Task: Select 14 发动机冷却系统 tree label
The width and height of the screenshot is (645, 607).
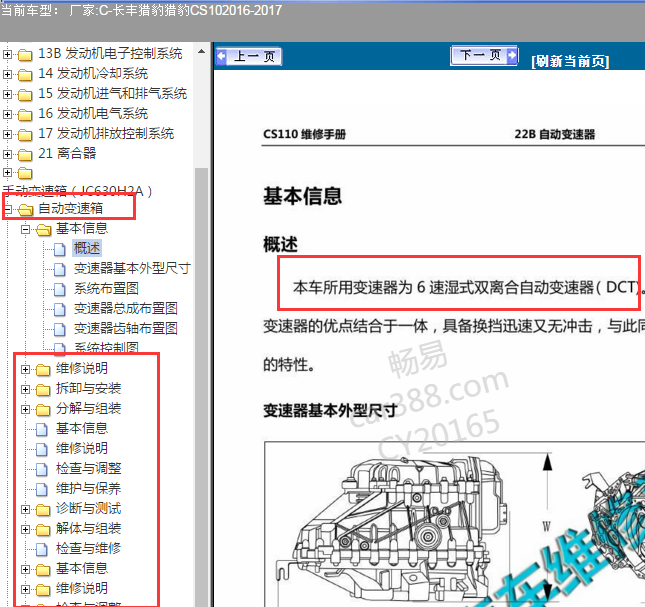Action: pyautogui.click(x=93, y=73)
